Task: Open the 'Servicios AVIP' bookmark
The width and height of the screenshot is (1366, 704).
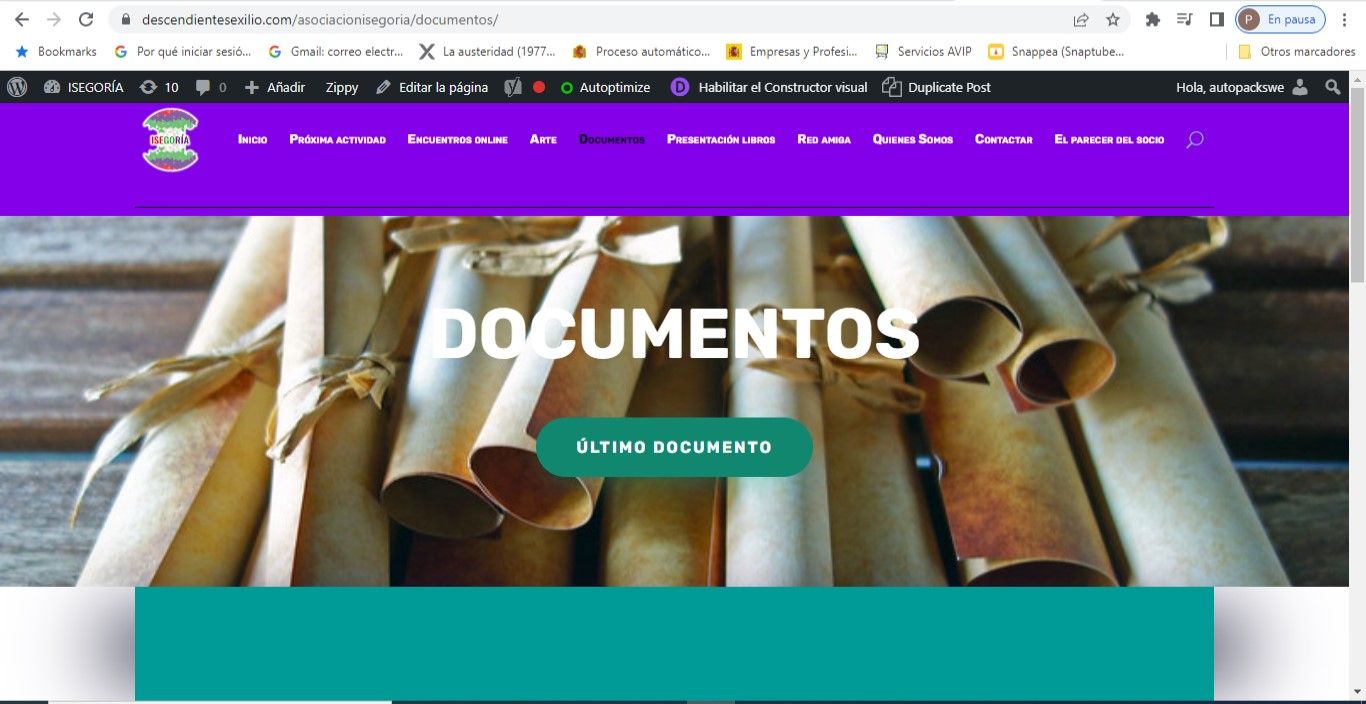Action: tap(923, 51)
